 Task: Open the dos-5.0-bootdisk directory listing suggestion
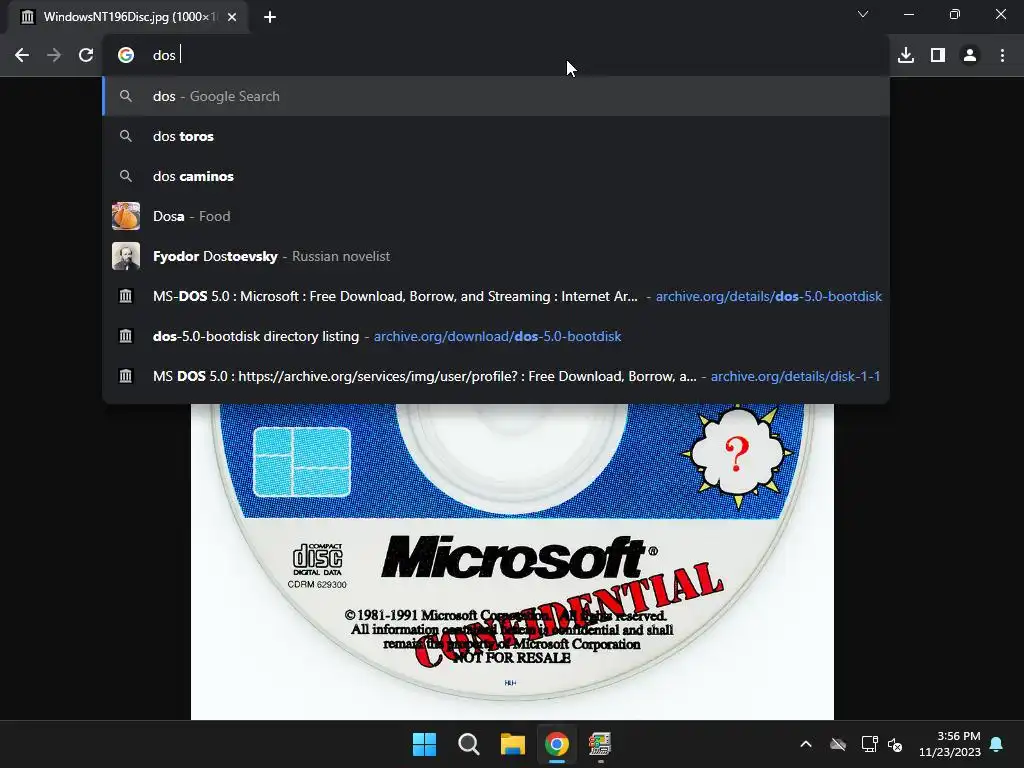pyautogui.click(x=496, y=336)
